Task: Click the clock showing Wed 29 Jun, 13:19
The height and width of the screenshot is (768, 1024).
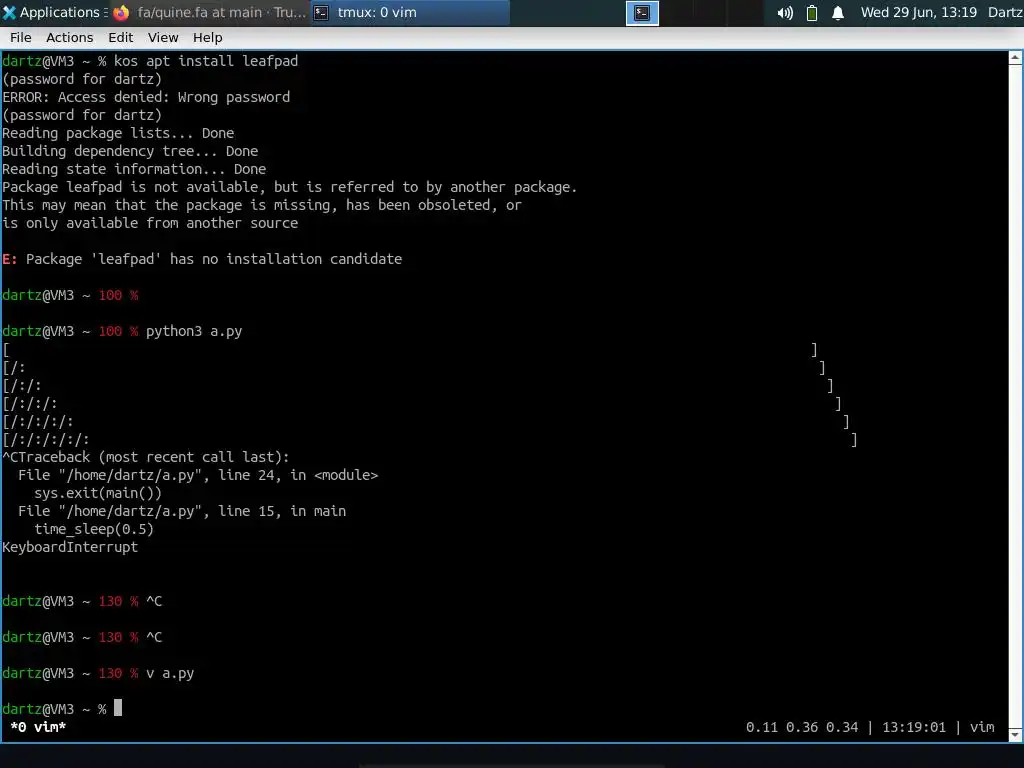Action: pyautogui.click(x=918, y=12)
